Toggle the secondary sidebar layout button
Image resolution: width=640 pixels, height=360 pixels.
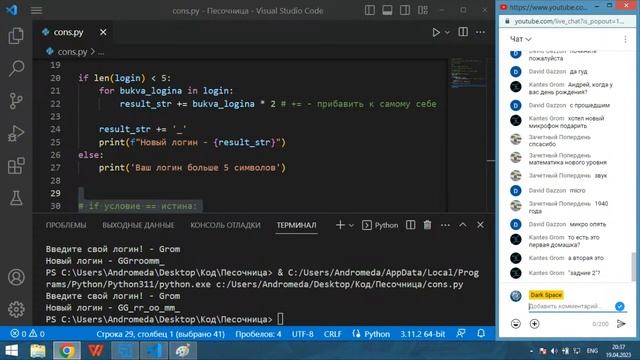405,10
